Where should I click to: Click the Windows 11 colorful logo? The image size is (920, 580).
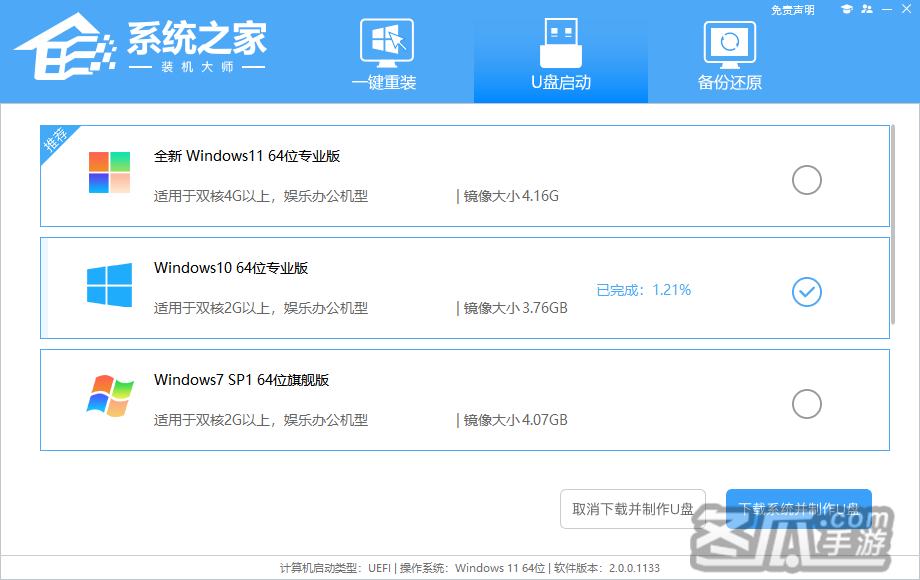(109, 172)
